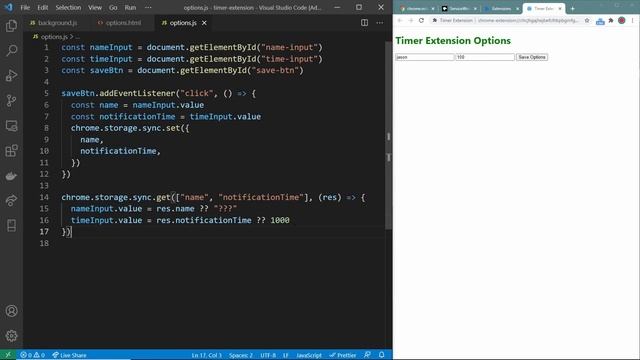Click Prettier status bar item
This screenshot has height=360, width=640.
(x=342, y=355)
